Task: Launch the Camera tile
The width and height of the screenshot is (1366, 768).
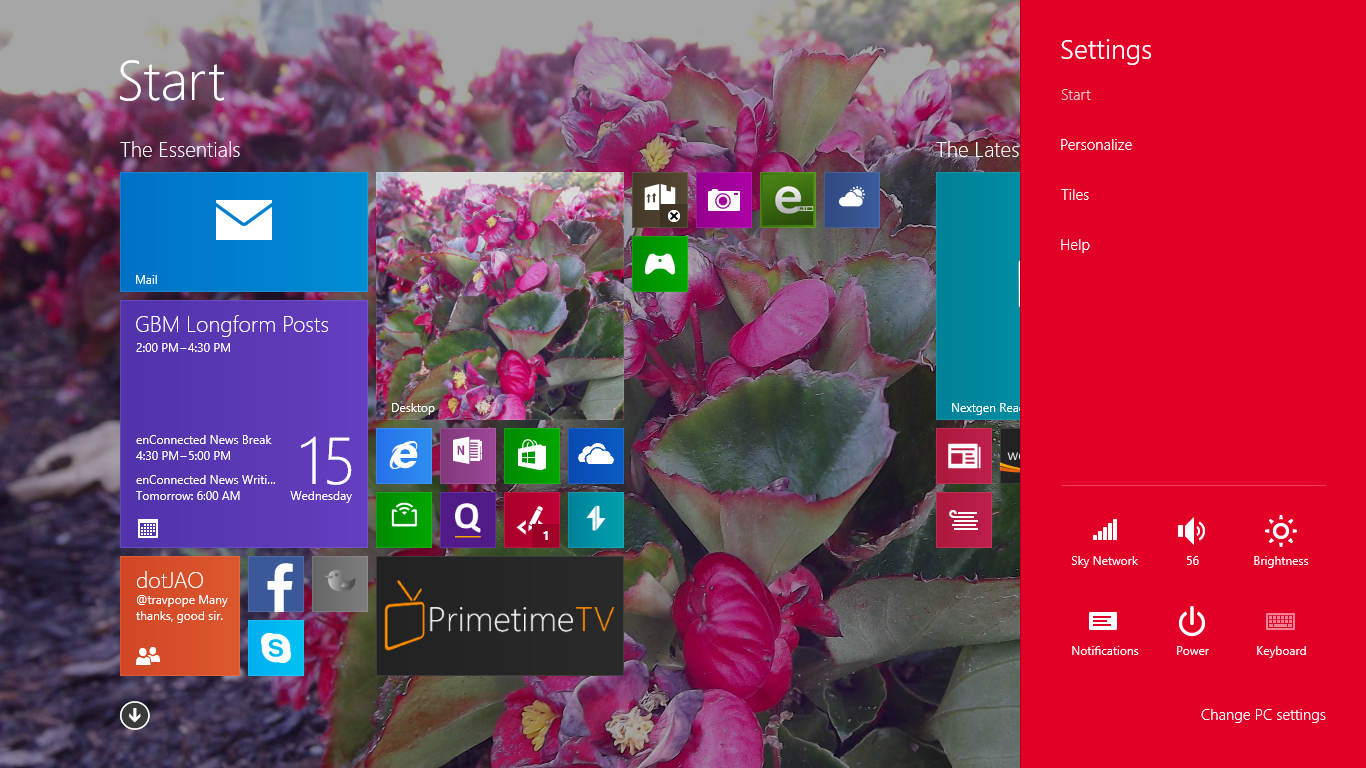Action: click(724, 200)
